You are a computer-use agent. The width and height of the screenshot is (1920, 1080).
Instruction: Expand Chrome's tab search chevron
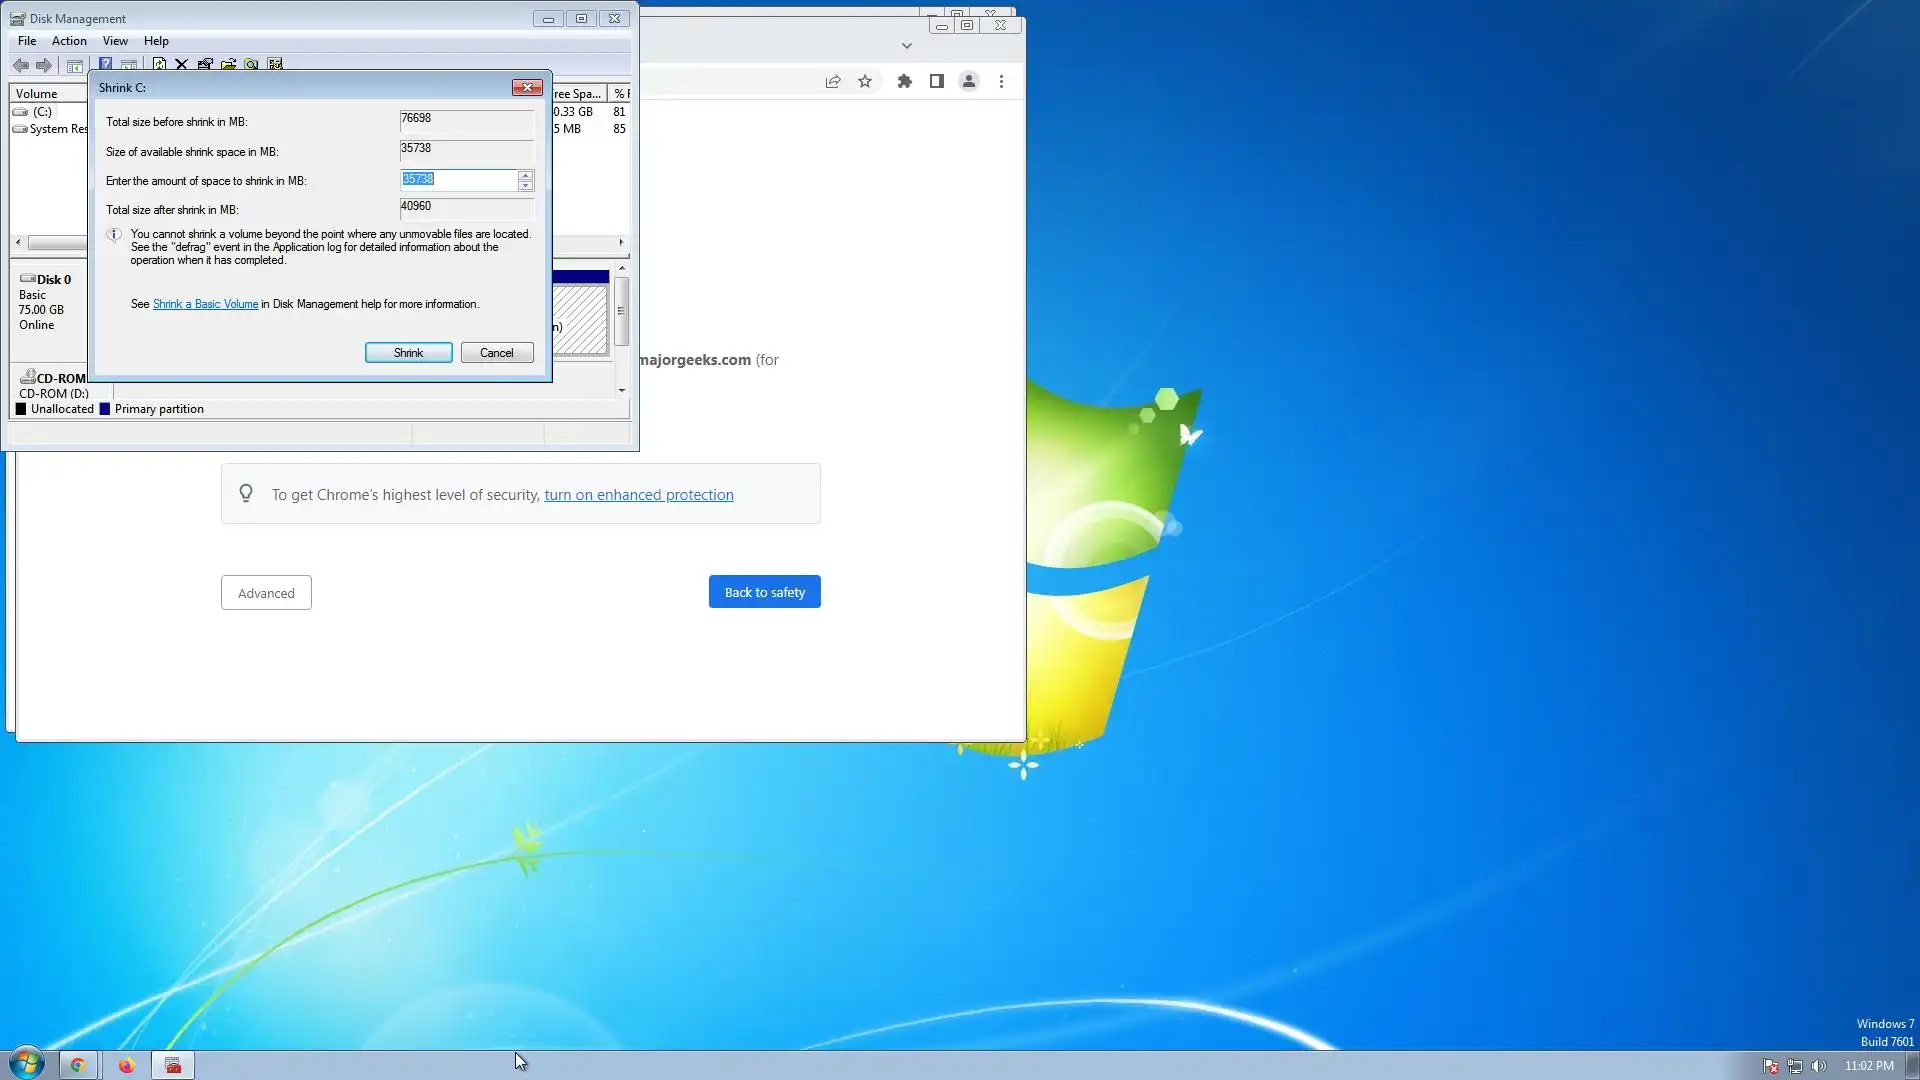coord(906,46)
